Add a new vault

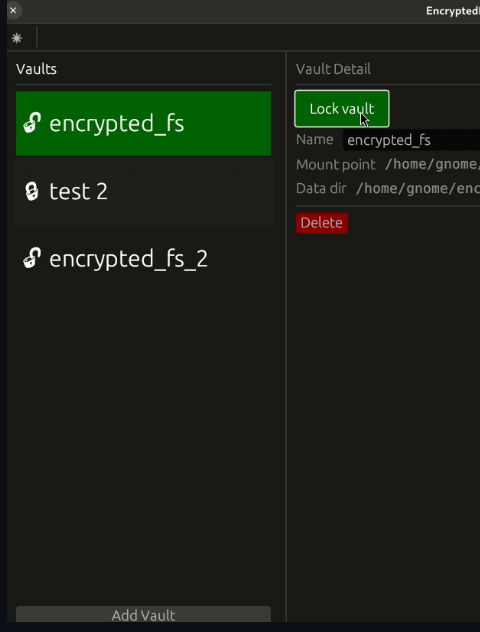pyautogui.click(x=143, y=615)
